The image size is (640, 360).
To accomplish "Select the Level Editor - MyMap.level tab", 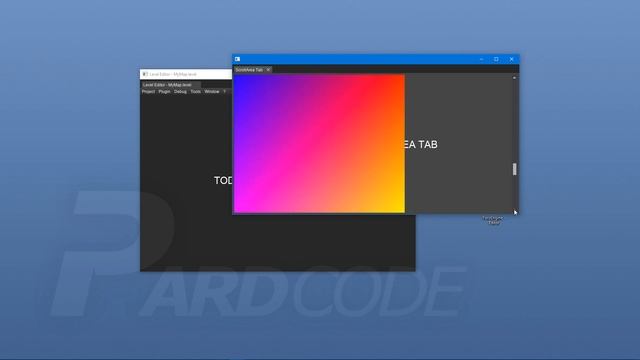I will pos(170,85).
